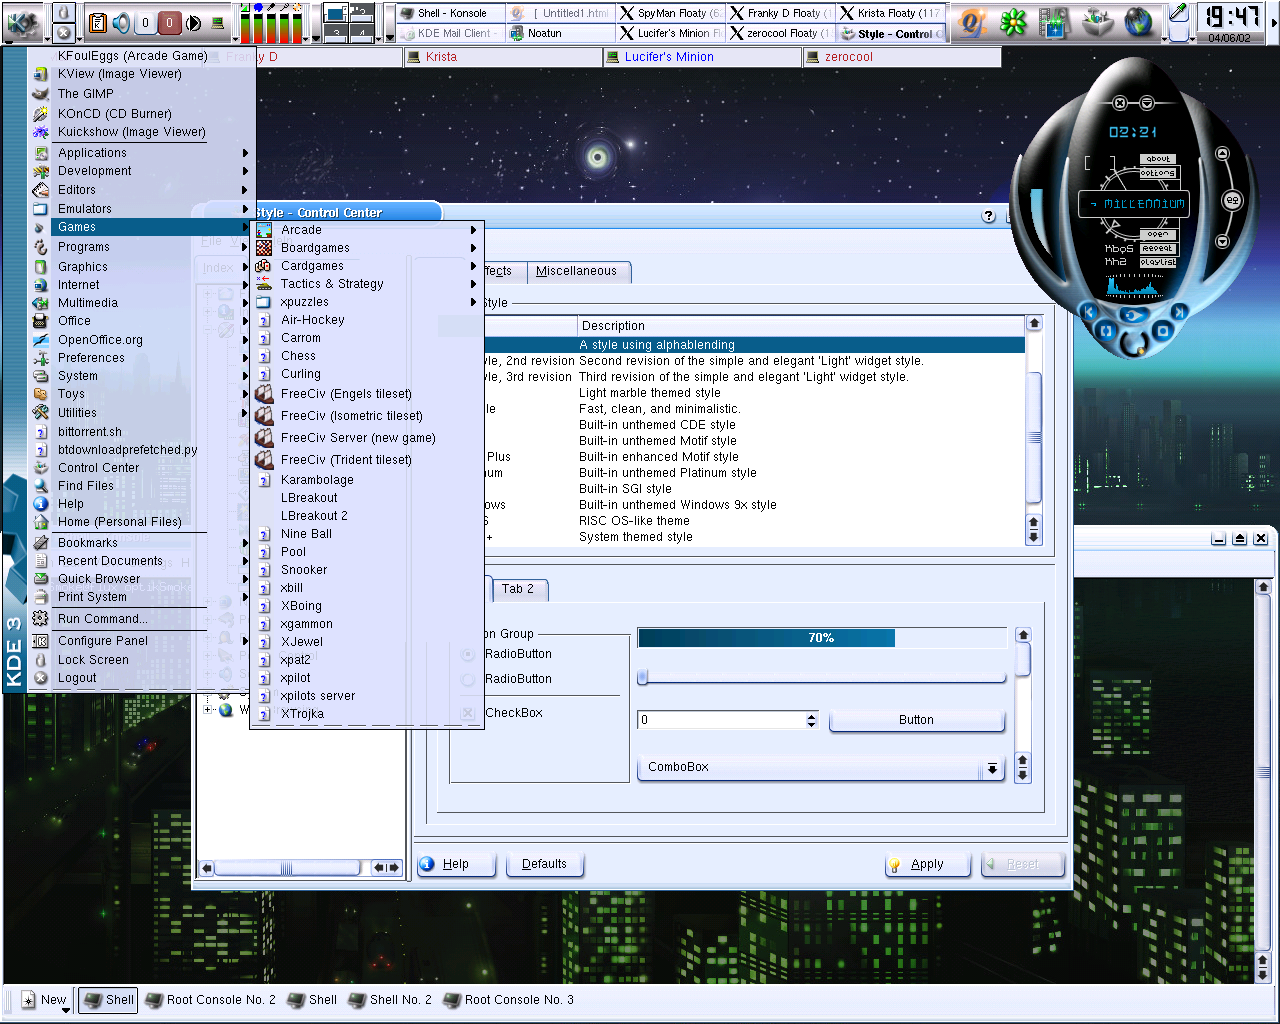Open the ComboBox dropdown in the preview
Viewport: 1280px width, 1024px height.
[820, 767]
